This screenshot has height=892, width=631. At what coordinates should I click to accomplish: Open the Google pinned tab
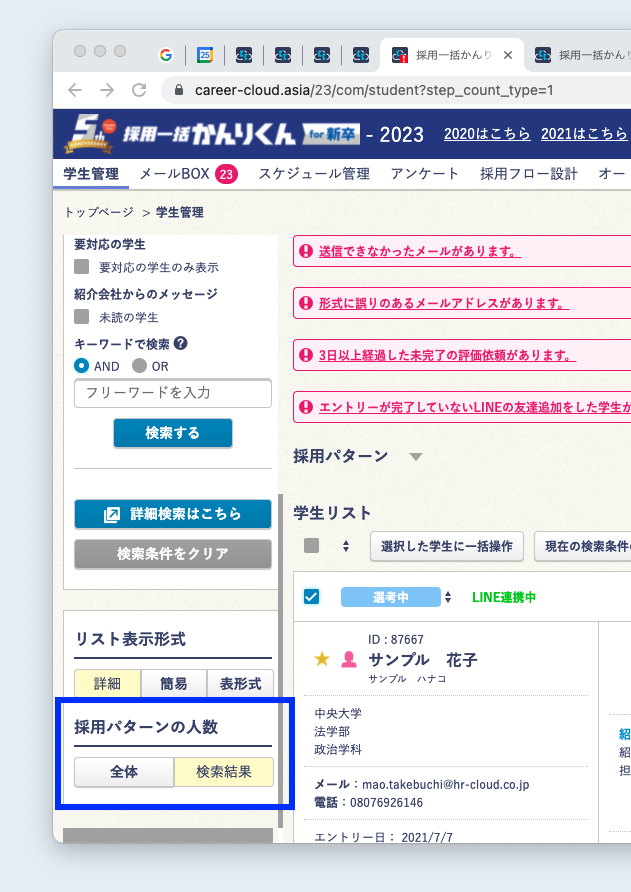[166, 55]
